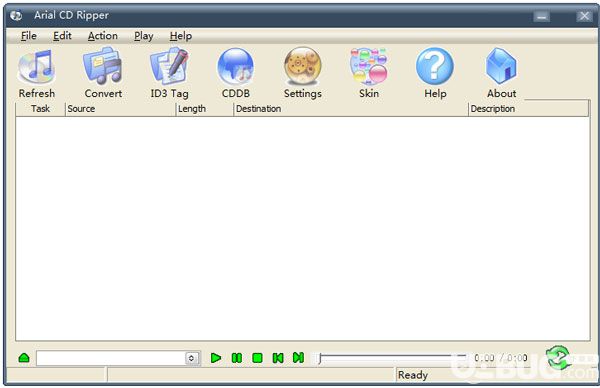Skip to the next track

click(x=298, y=358)
